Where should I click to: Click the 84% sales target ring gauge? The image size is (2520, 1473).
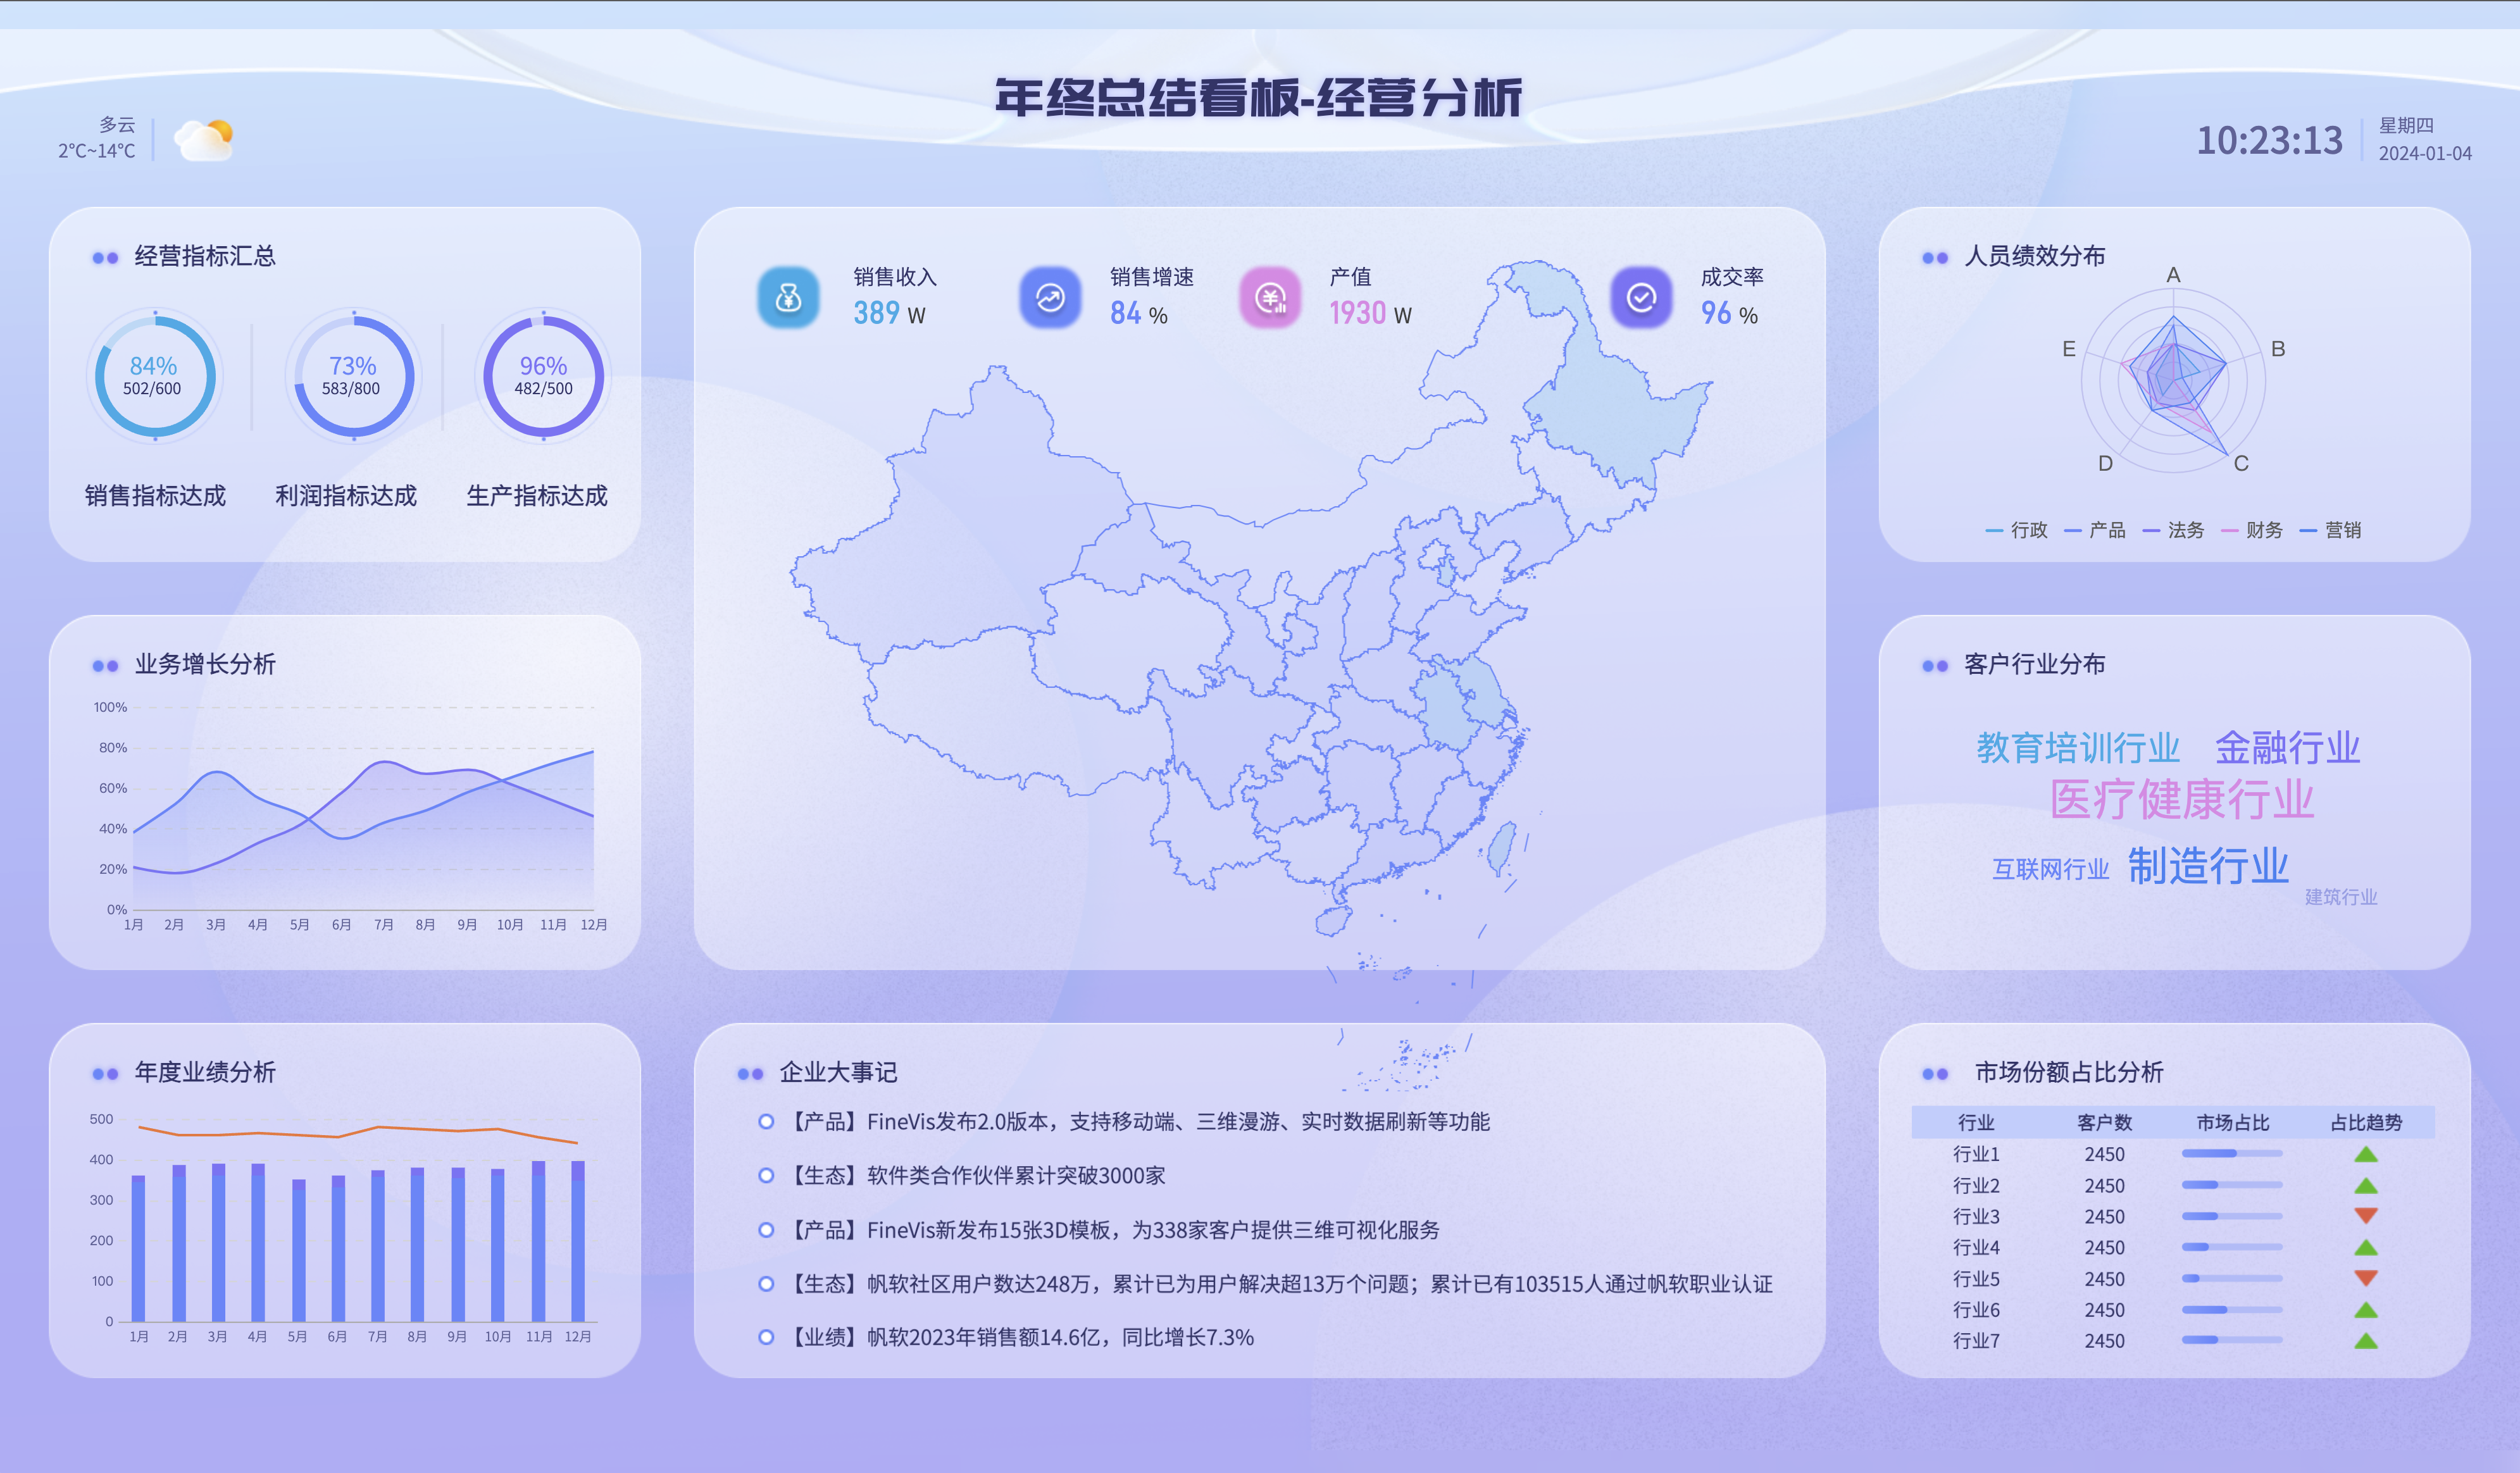[154, 377]
